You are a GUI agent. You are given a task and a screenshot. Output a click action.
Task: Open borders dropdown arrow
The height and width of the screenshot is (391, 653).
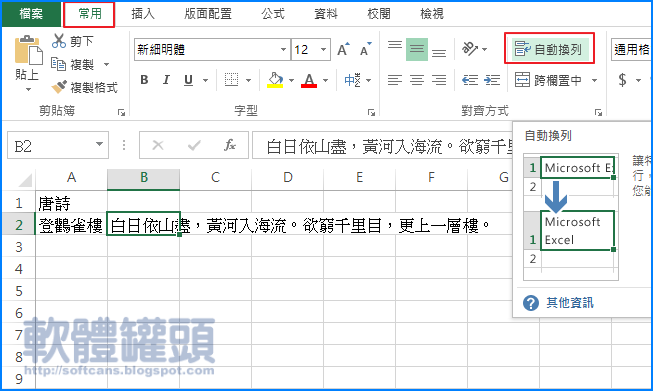pos(248,80)
